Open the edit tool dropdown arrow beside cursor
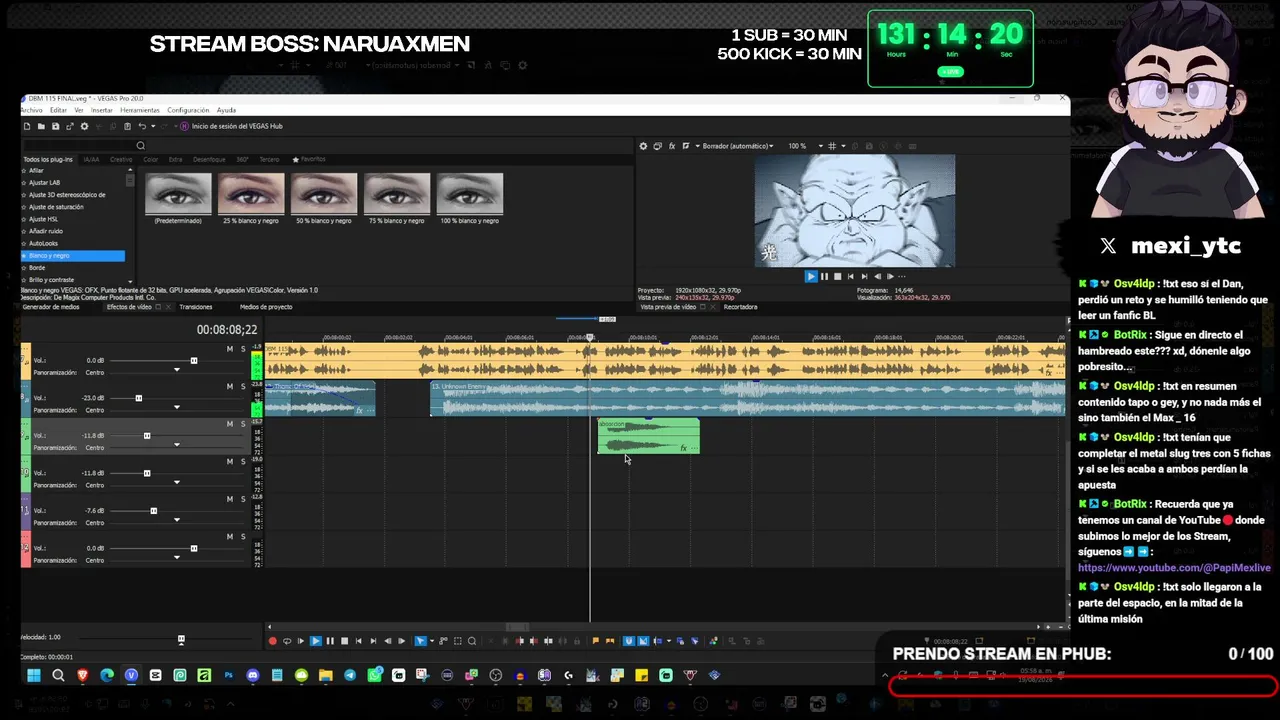Screen dimensions: 1280x720 pos(431,641)
